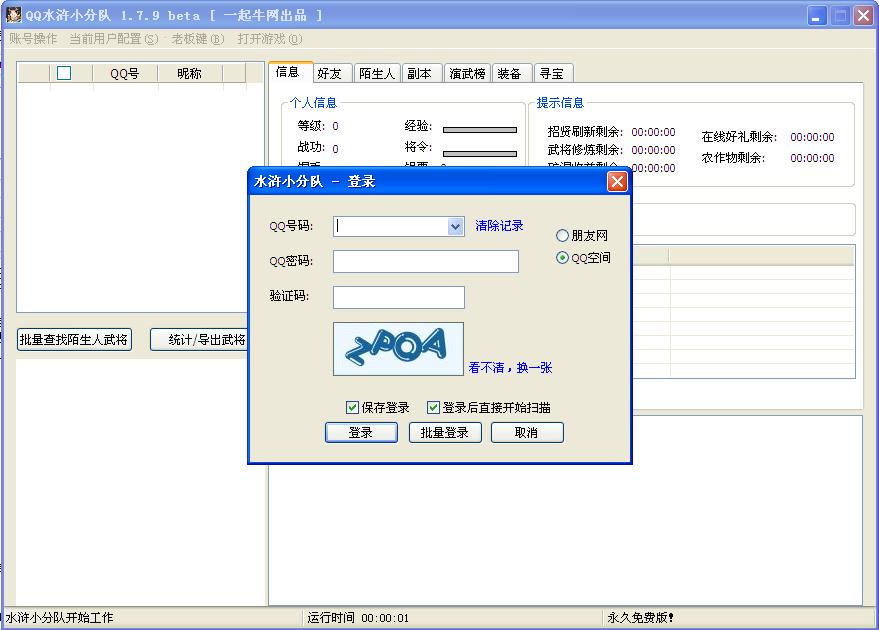The height and width of the screenshot is (630, 879).
Task: Focus the QQ密码 input field
Action: pyautogui.click(x=426, y=262)
